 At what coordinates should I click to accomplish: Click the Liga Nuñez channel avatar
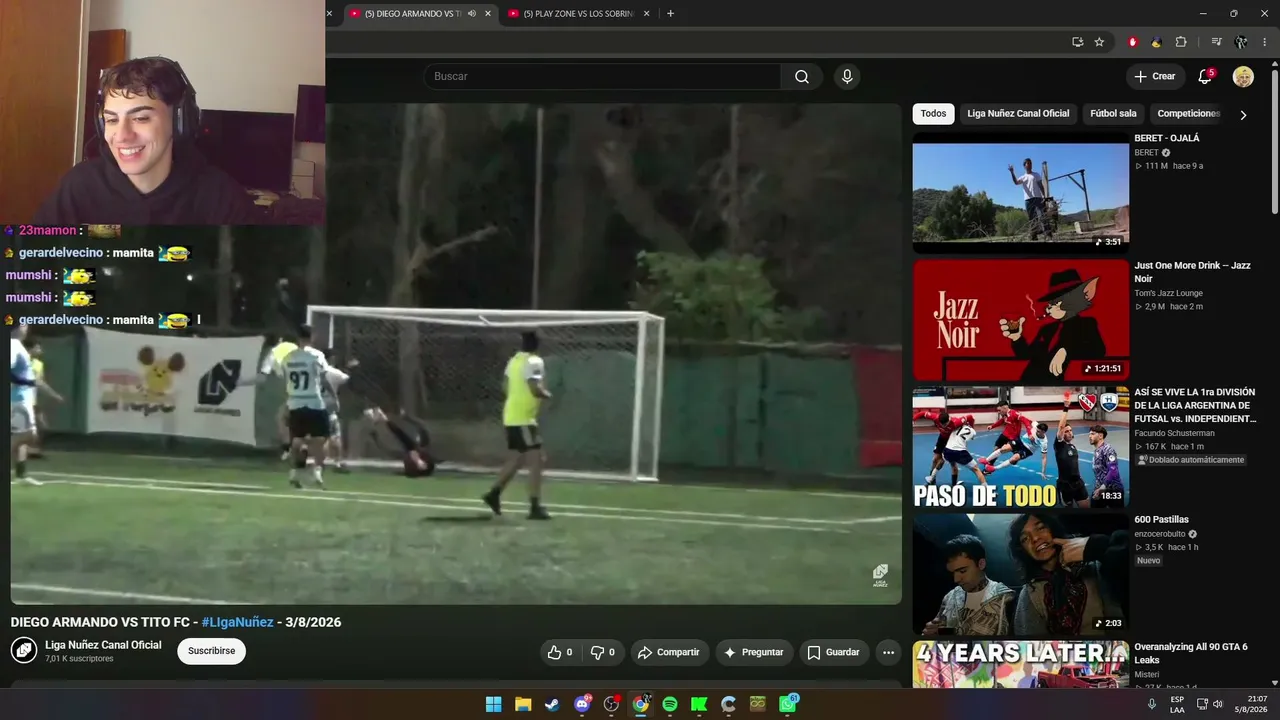pos(24,651)
